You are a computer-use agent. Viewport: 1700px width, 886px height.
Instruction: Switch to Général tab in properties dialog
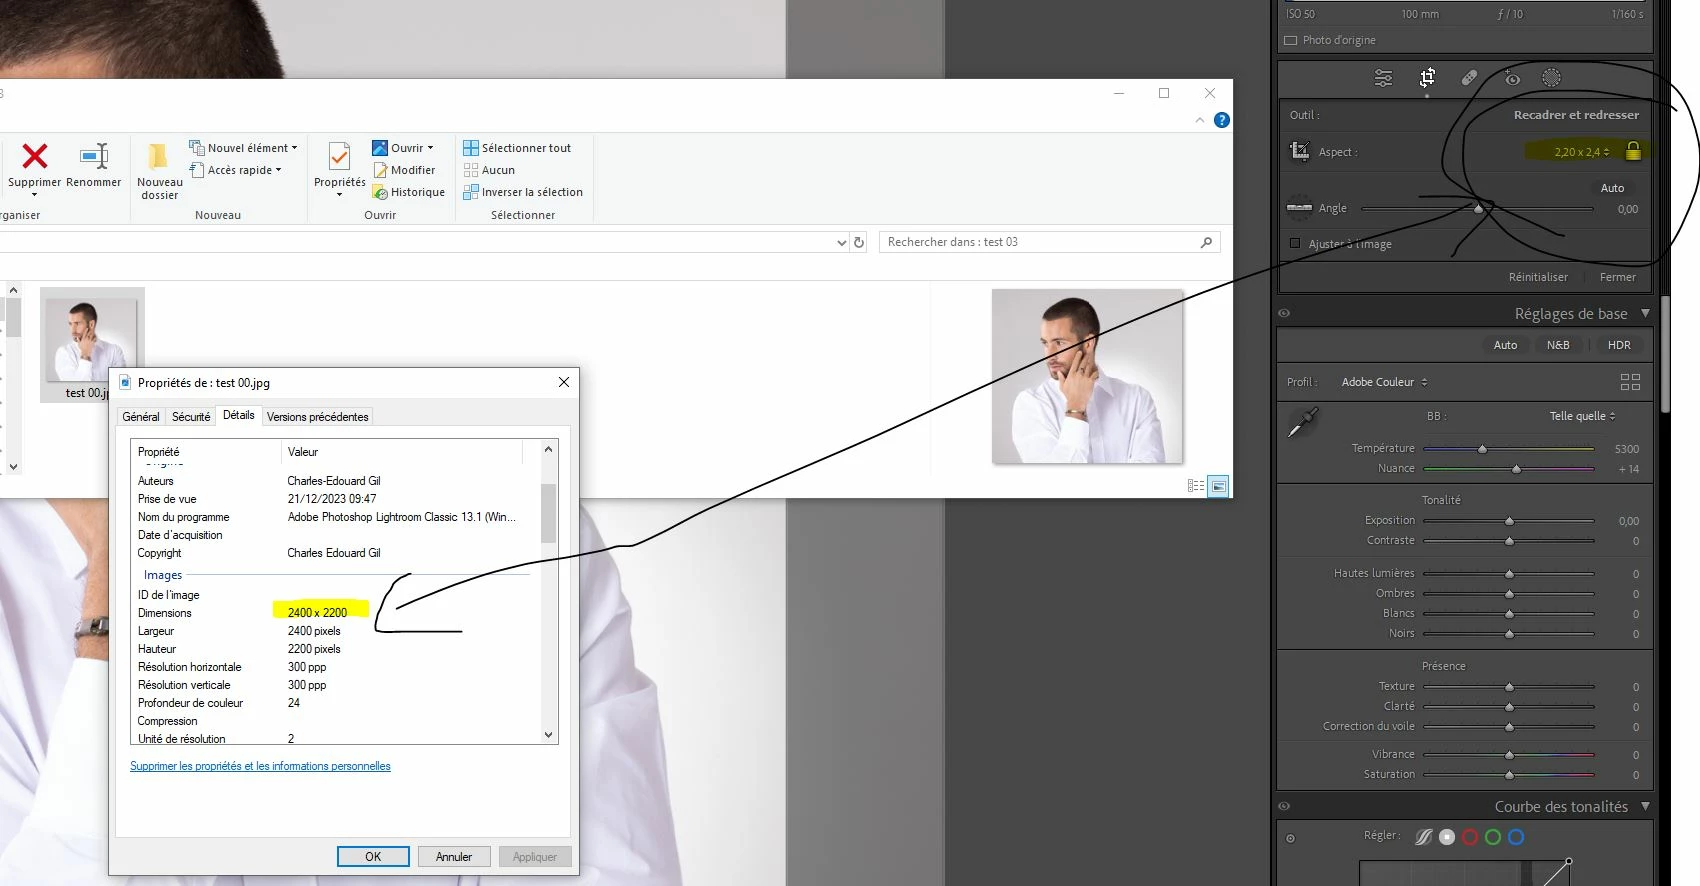141,417
